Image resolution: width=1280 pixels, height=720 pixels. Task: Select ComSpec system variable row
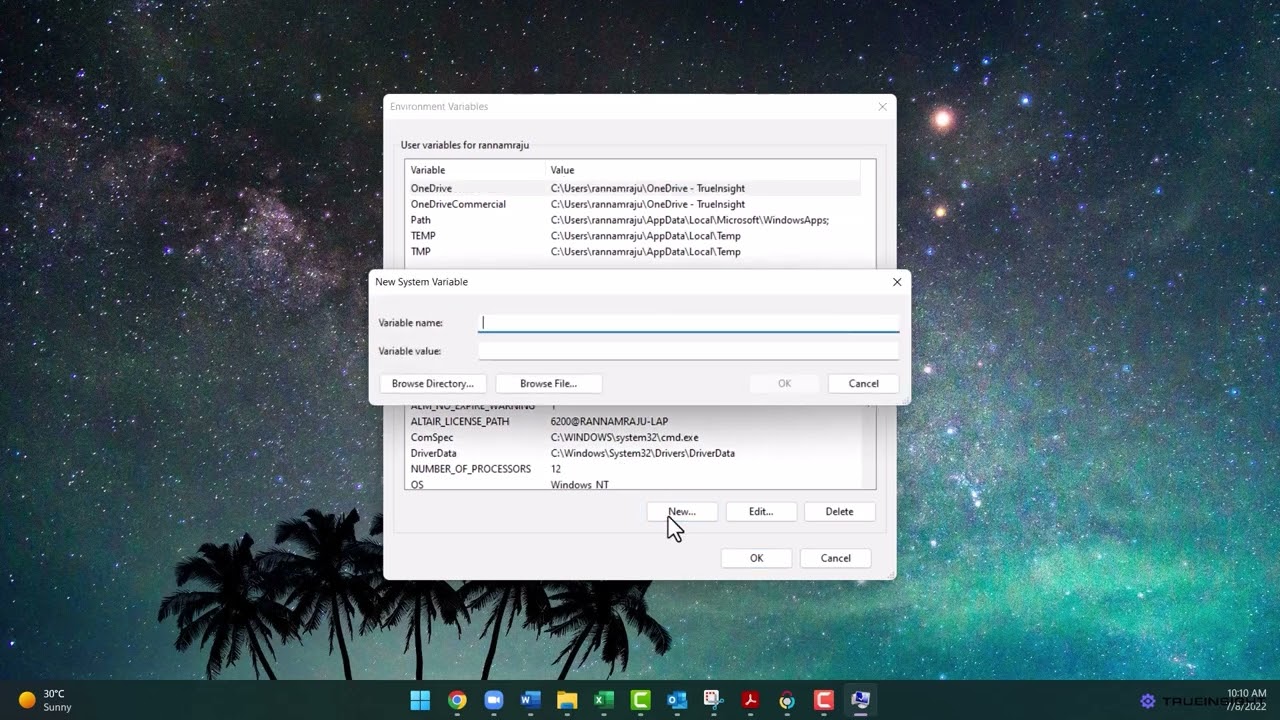633,438
